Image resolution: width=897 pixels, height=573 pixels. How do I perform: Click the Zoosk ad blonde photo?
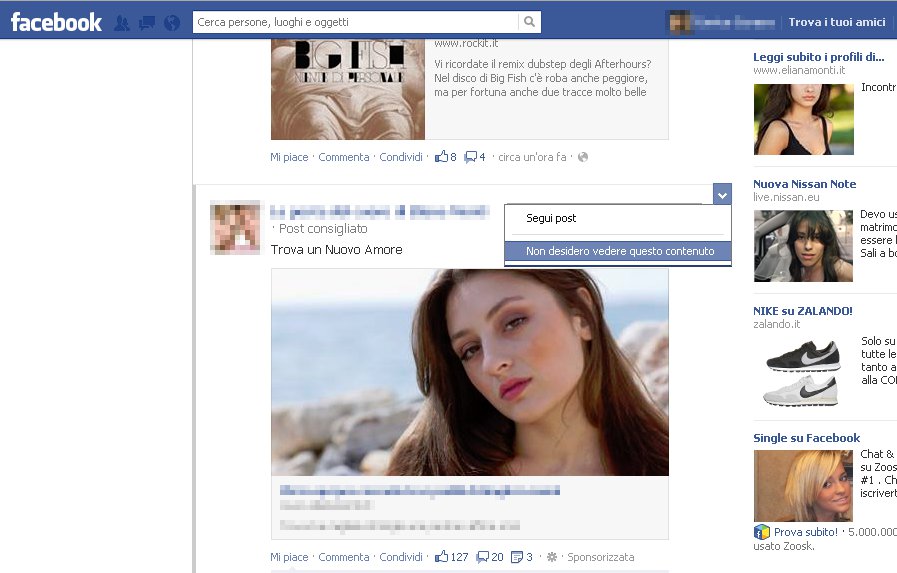[x=803, y=486]
